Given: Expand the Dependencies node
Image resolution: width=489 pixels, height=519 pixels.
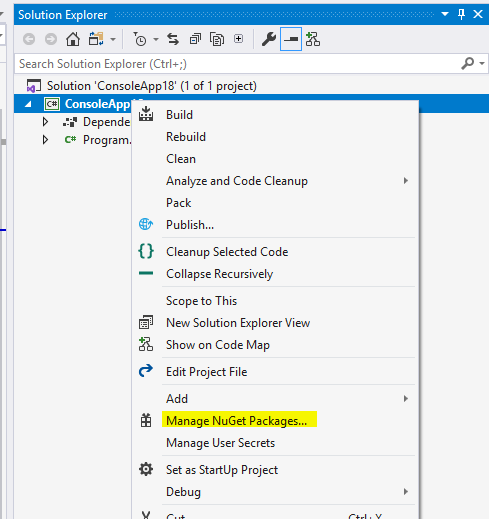Looking at the screenshot, I should click(x=45, y=122).
